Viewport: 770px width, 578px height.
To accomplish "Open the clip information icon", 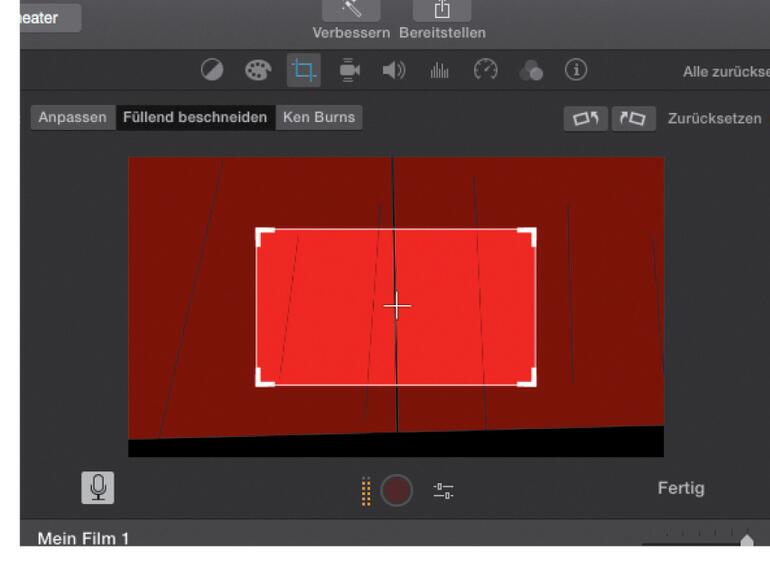I will (576, 70).
